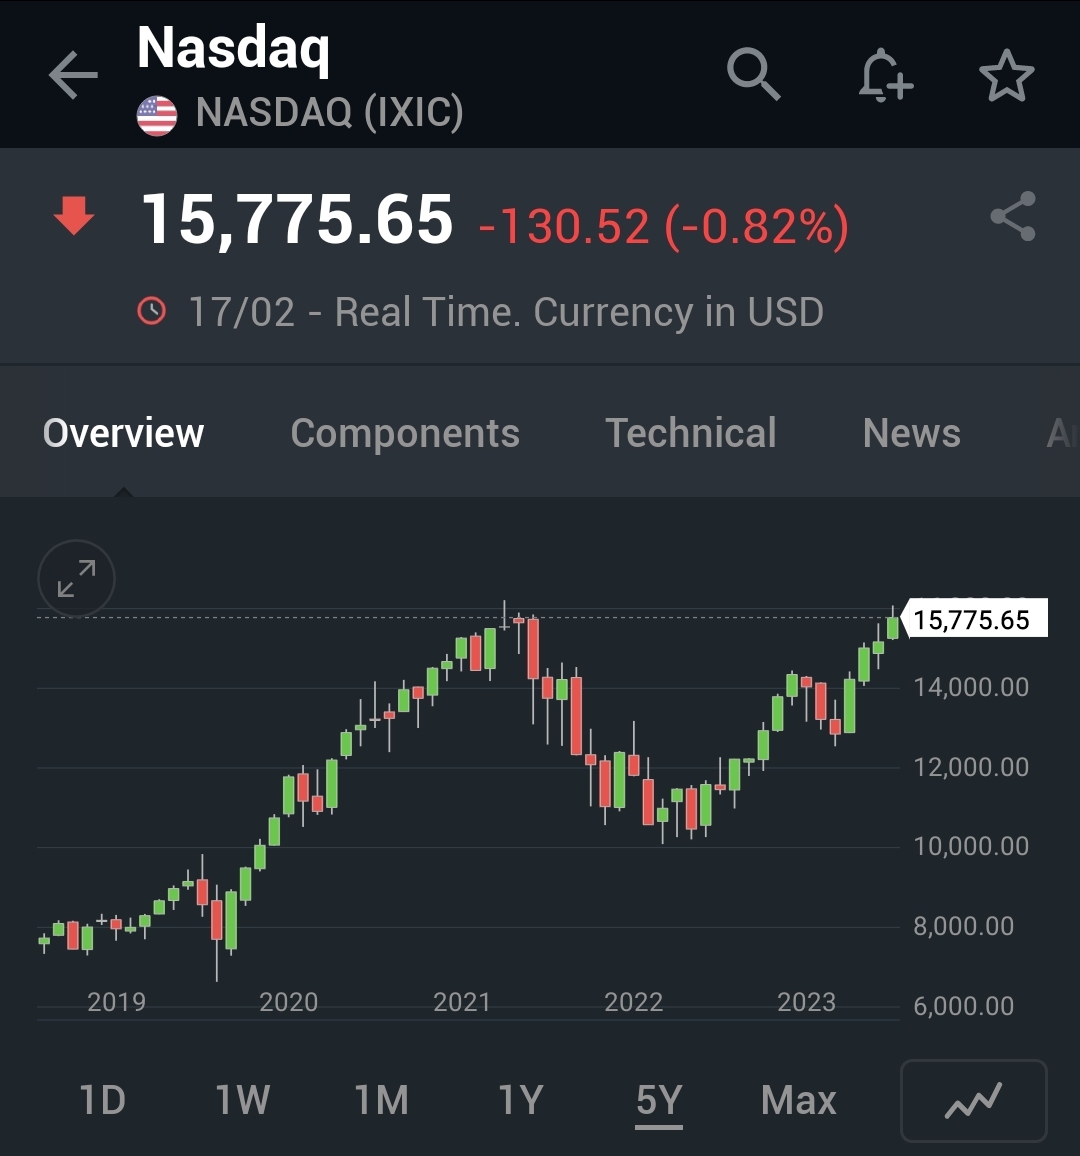This screenshot has width=1080, height=1156.
Task: Choose the 1W timeframe
Action: coord(243,1100)
